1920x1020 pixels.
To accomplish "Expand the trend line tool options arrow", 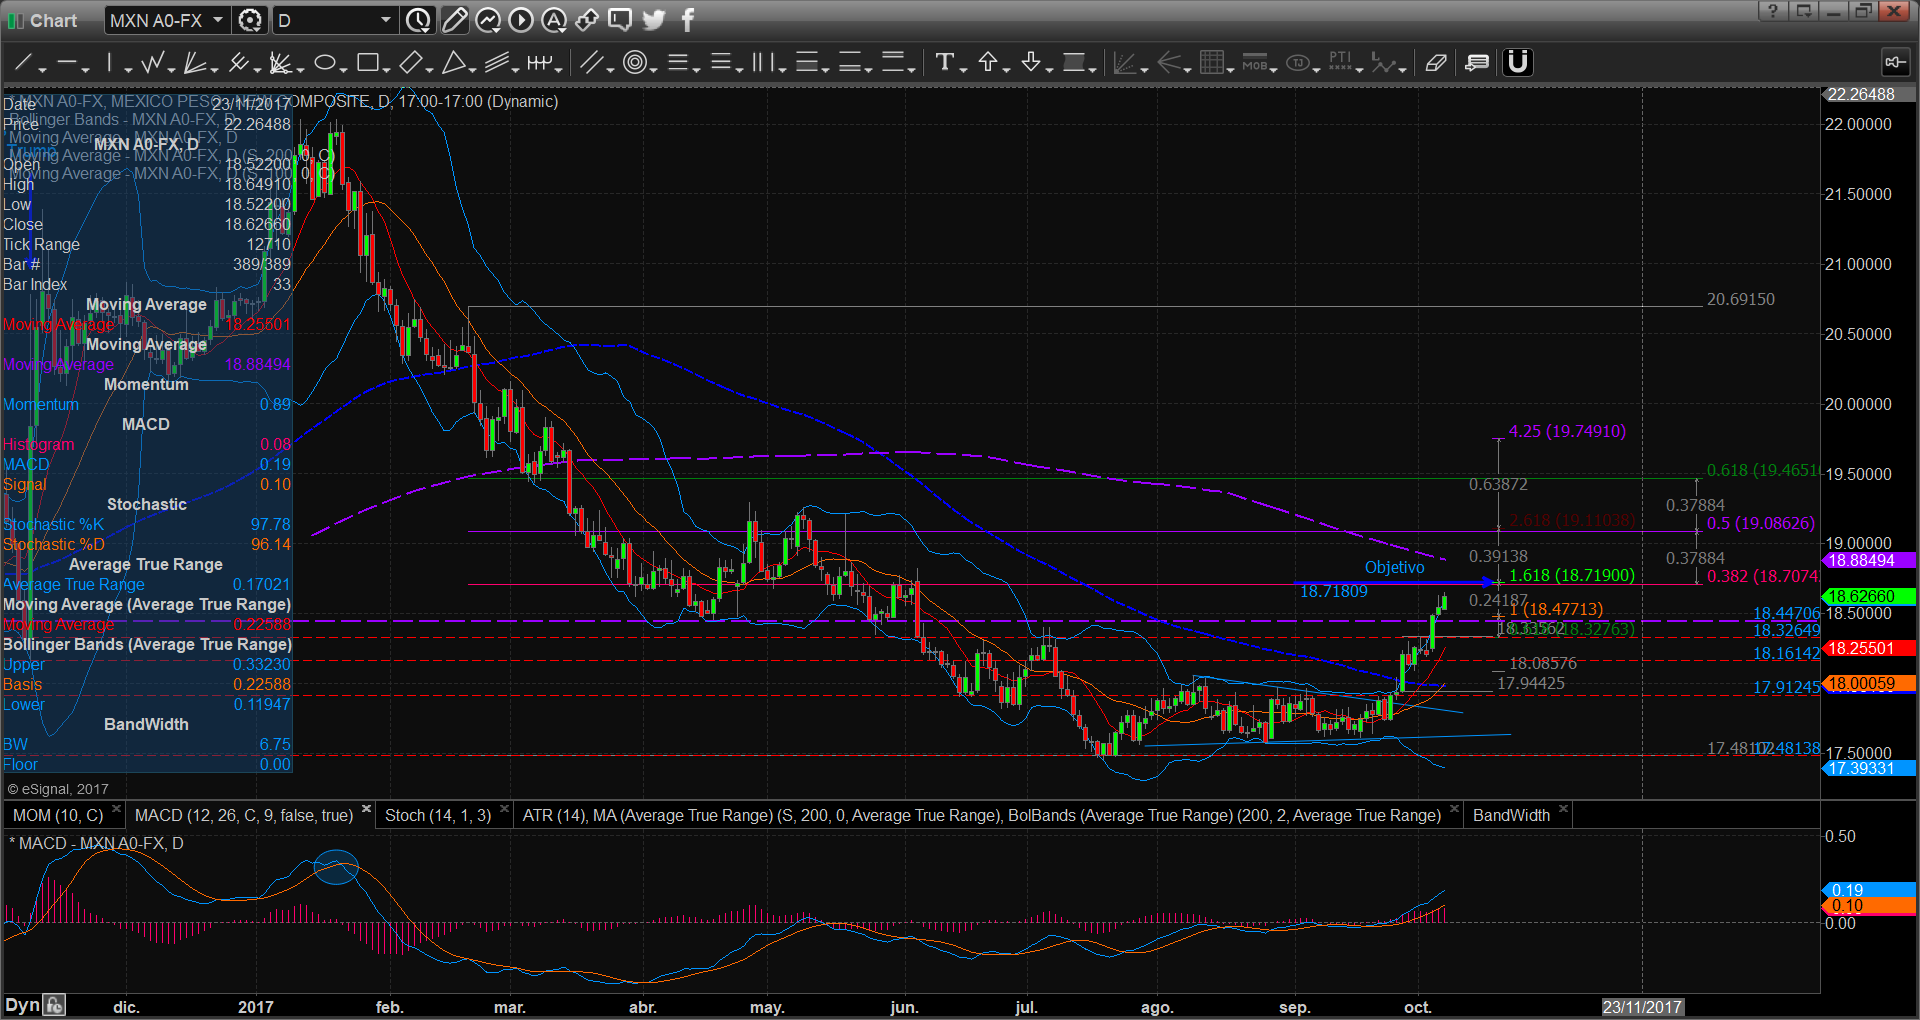I will [x=42, y=68].
